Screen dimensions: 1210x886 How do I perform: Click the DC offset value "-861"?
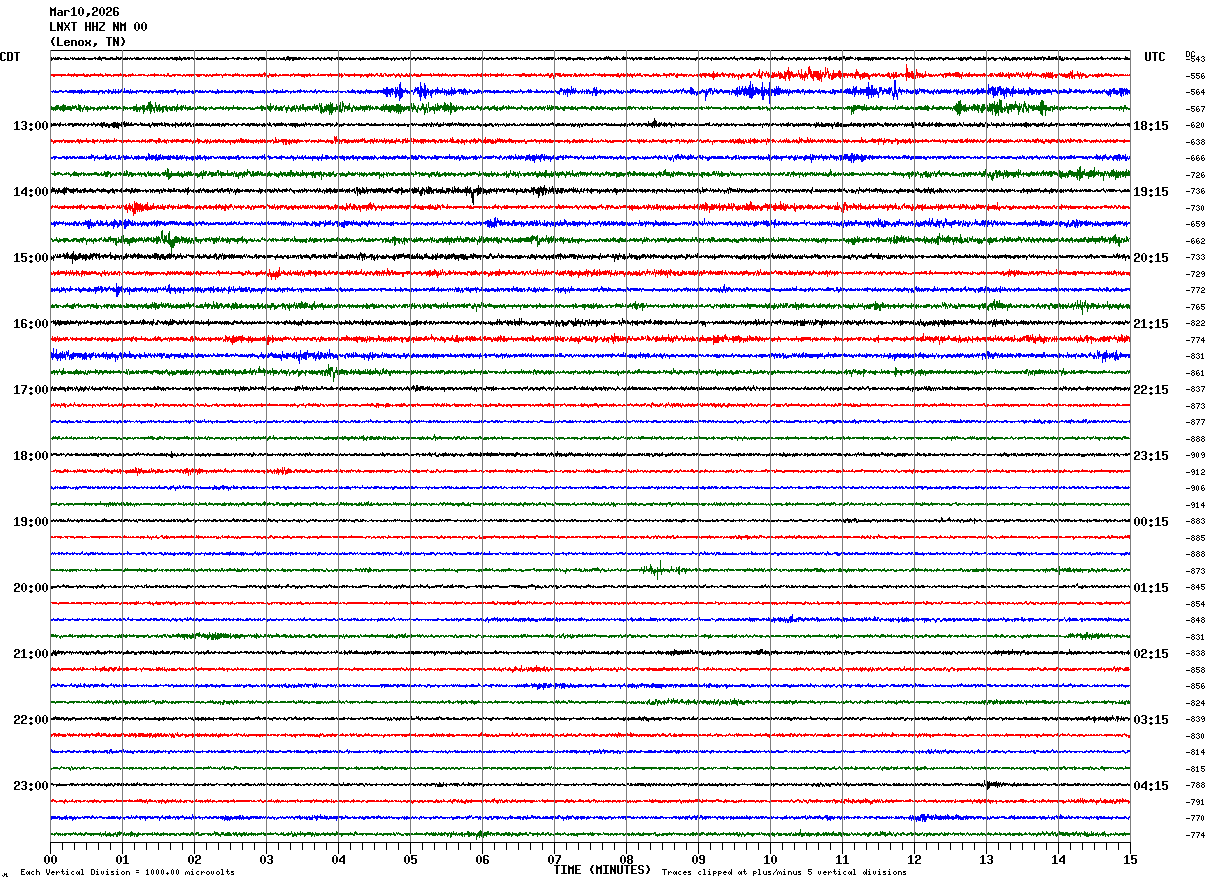click(1195, 373)
